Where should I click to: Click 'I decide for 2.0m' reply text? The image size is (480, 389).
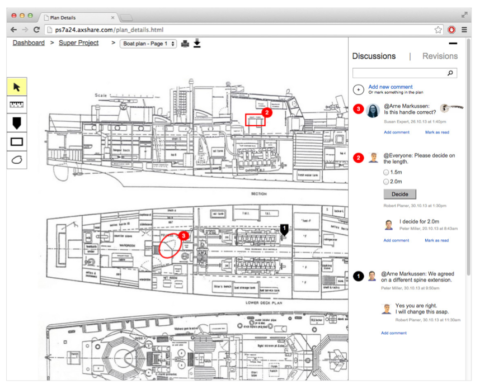tap(419, 221)
